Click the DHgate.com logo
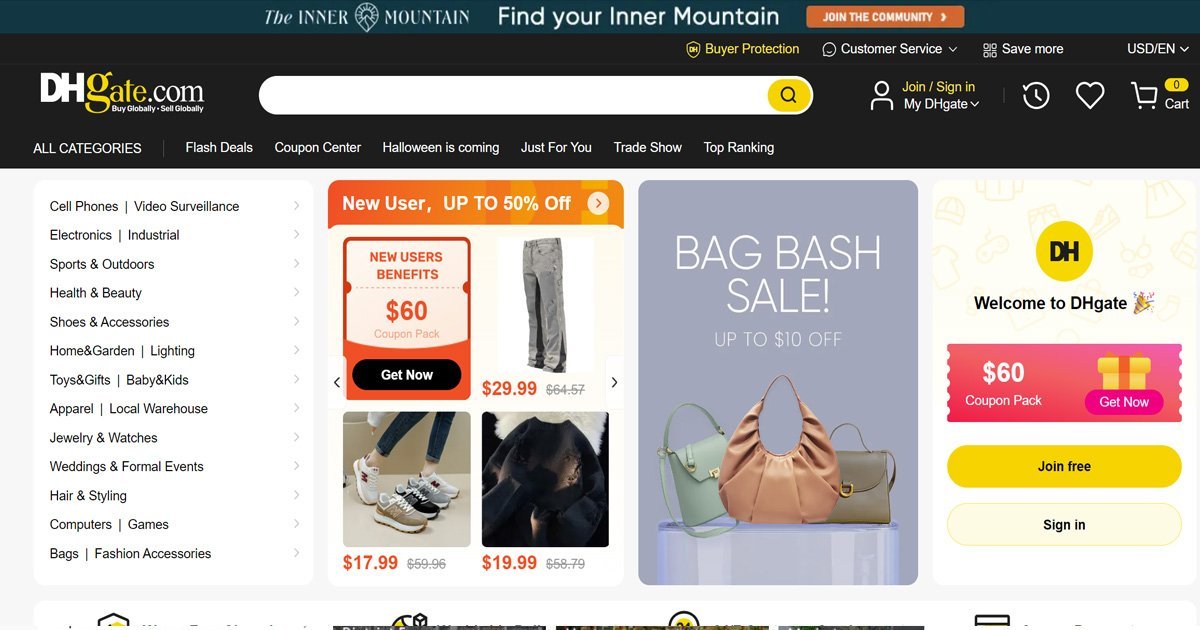The width and height of the screenshot is (1200, 630). (122, 93)
